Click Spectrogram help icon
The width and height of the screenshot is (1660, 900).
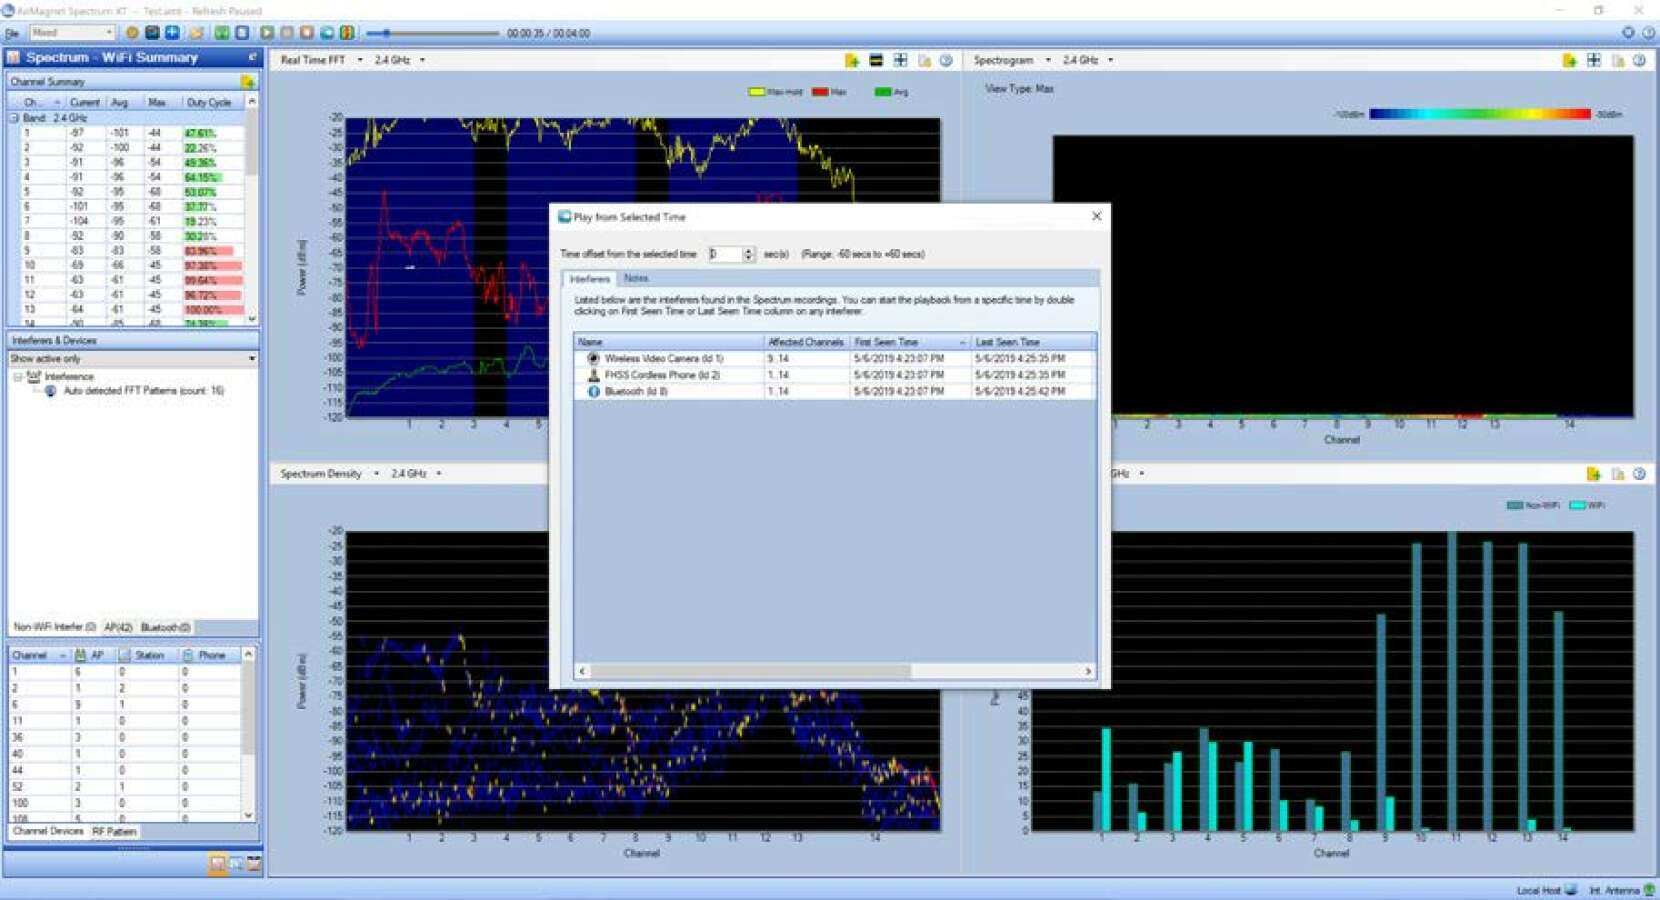(1639, 60)
